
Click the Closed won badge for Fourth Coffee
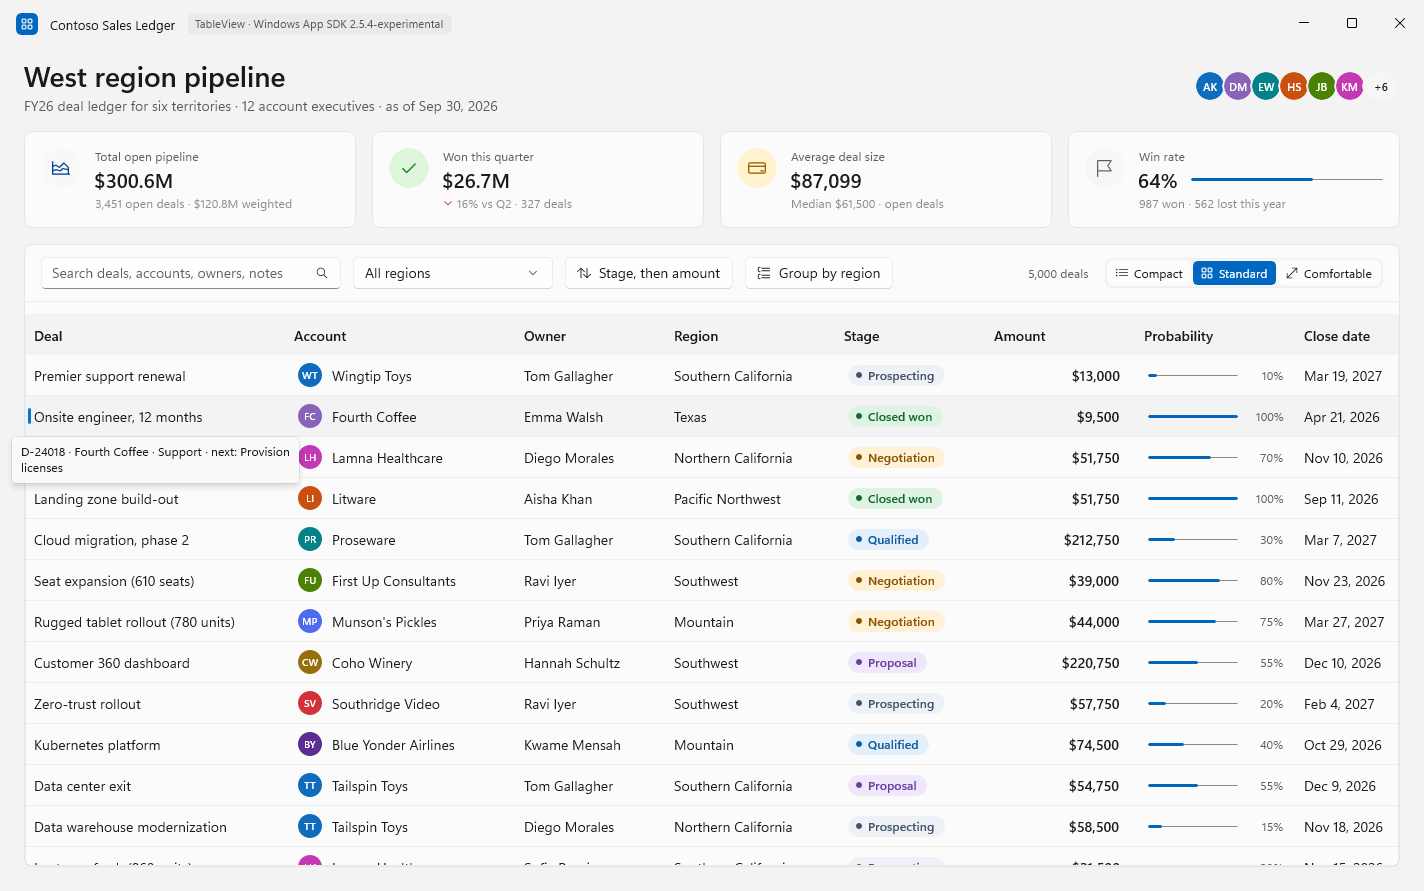[x=895, y=417]
